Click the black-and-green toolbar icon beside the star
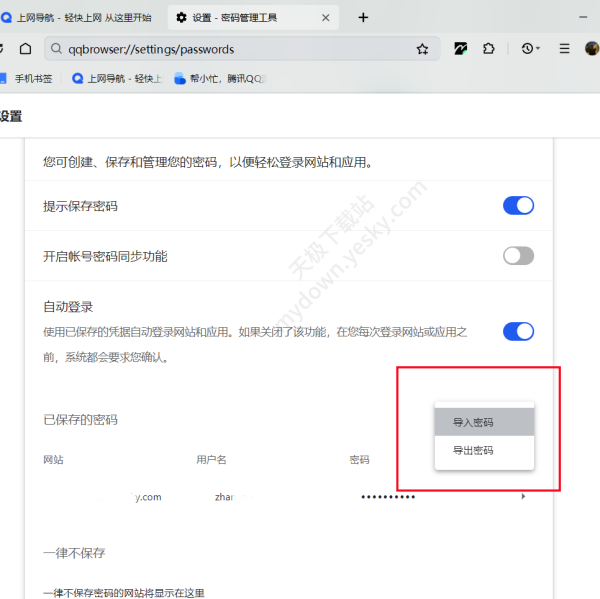The image size is (600, 599). [x=461, y=49]
